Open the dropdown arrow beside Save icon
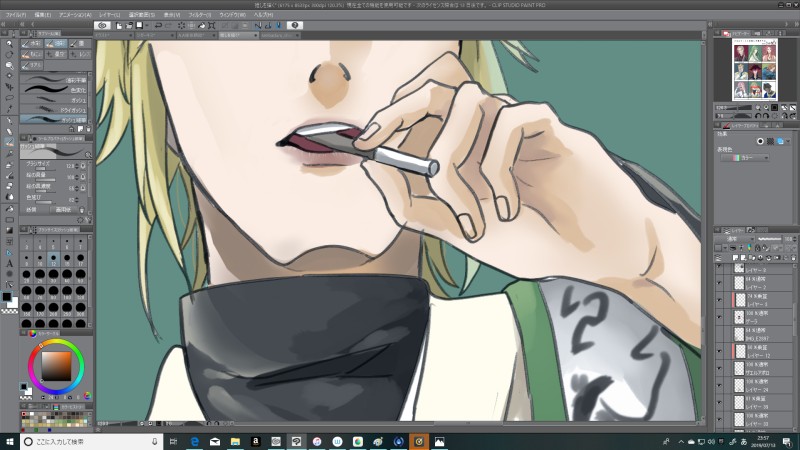The width and height of the screenshot is (800, 450). (x=147, y=25)
